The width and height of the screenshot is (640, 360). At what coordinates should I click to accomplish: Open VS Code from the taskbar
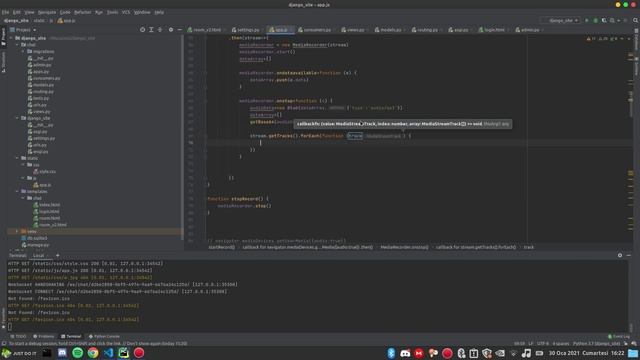coord(108,353)
